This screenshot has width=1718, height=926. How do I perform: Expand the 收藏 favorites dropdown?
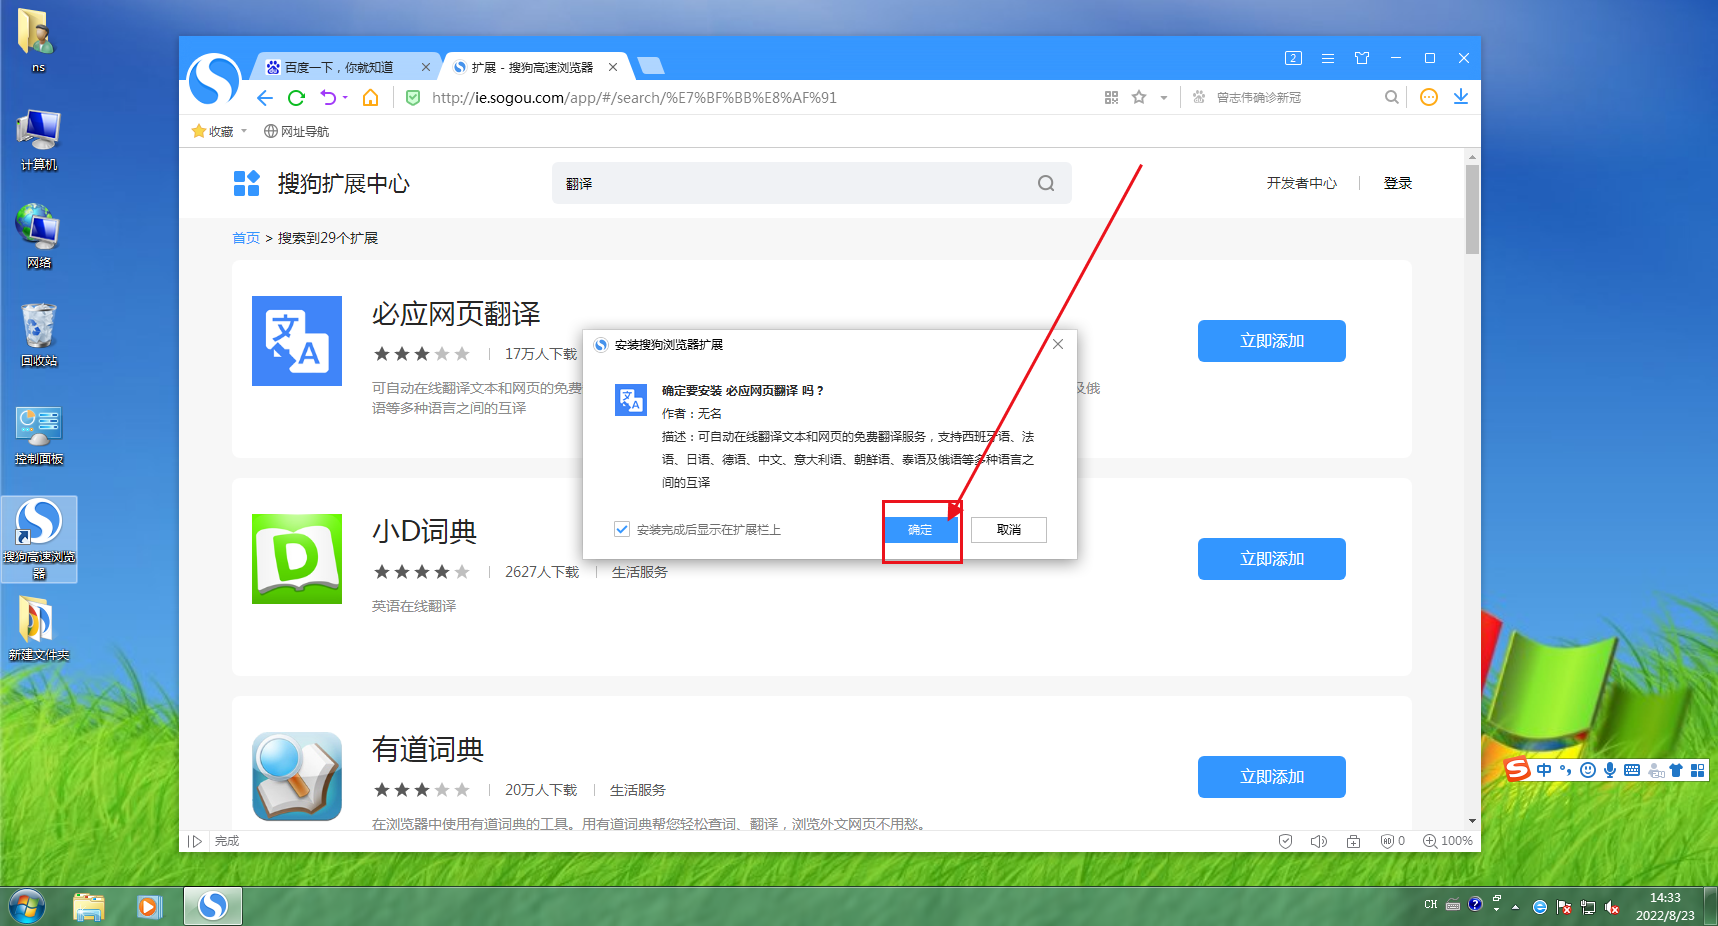tap(244, 131)
